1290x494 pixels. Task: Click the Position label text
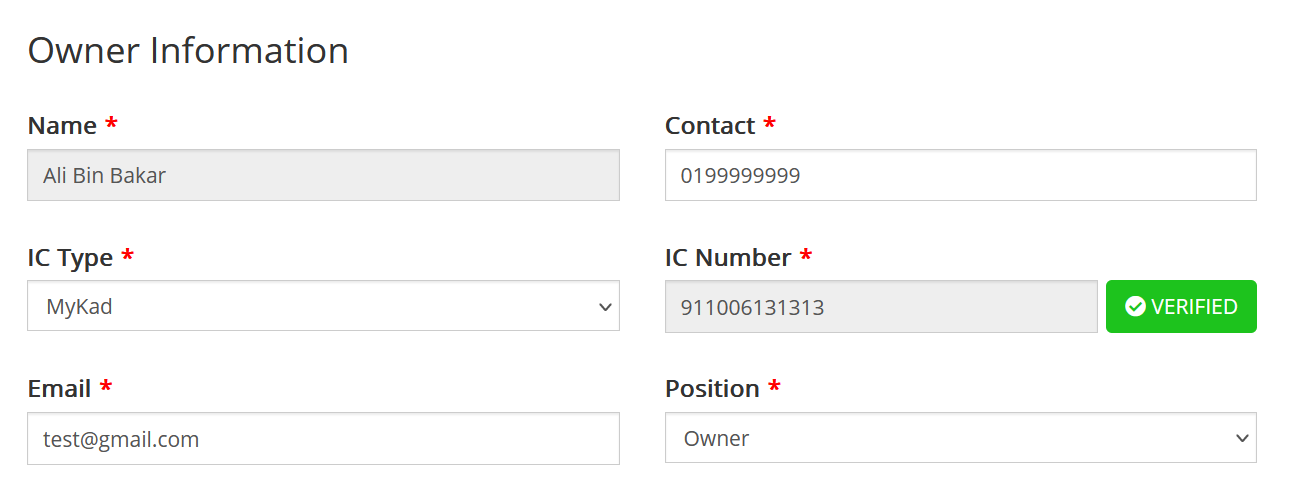click(x=712, y=389)
